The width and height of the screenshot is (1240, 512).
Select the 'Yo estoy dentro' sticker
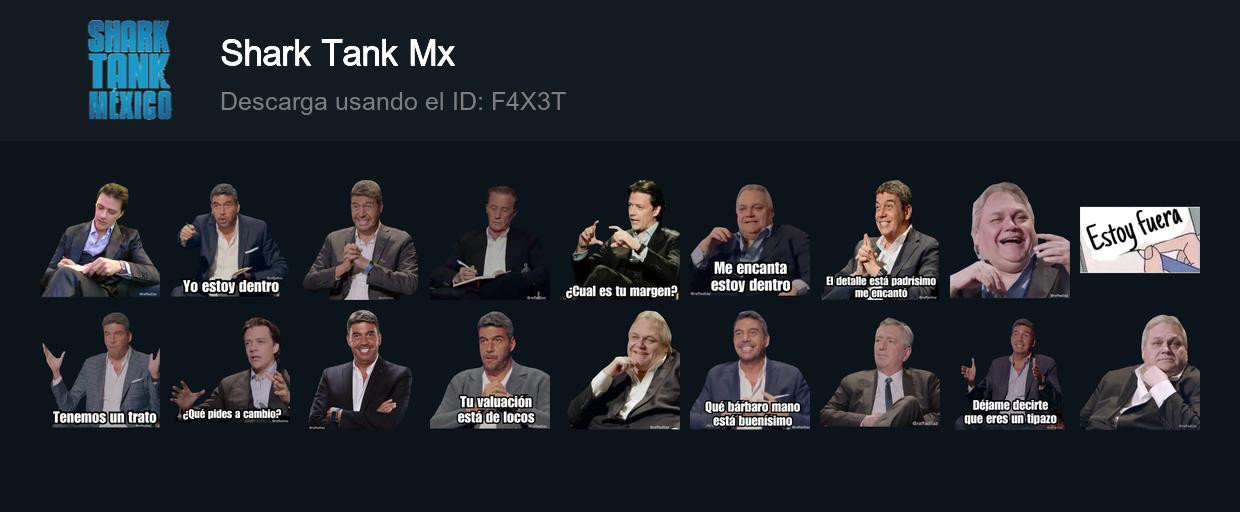click(230, 240)
